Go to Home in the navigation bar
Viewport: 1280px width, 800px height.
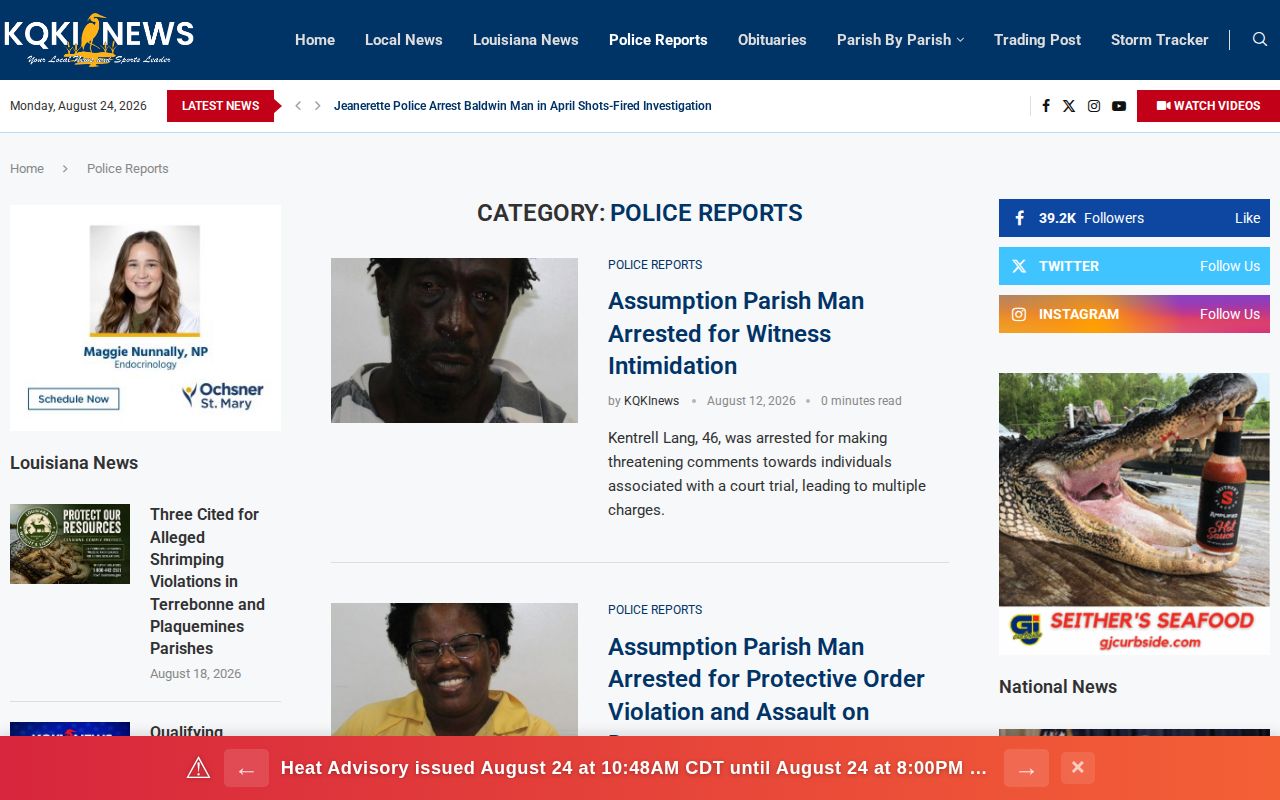[315, 40]
